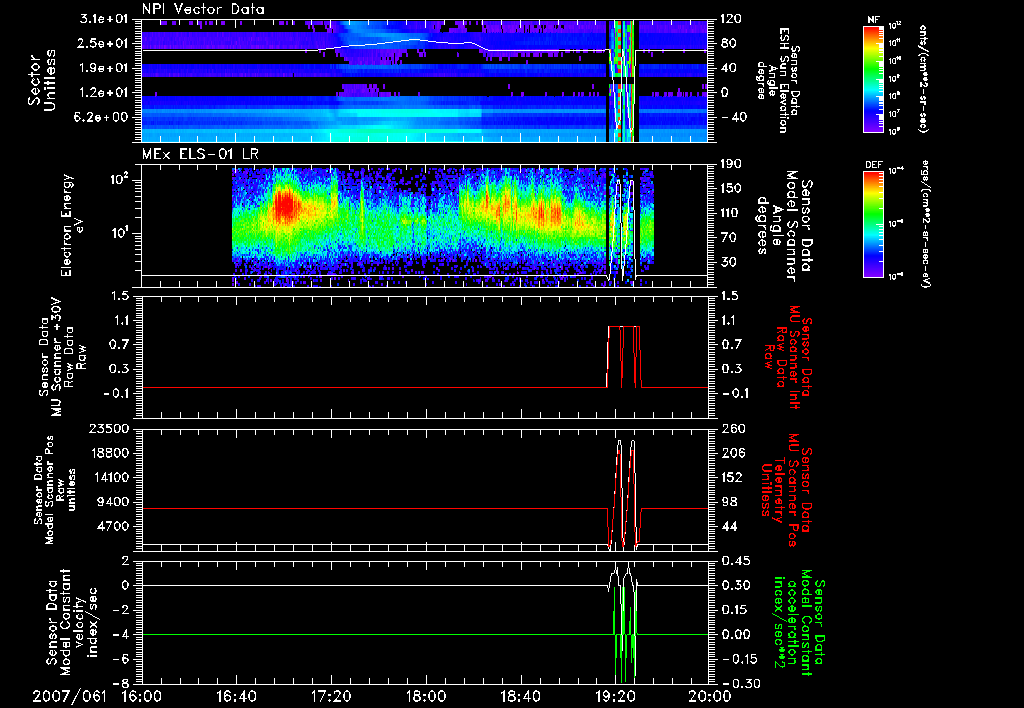Image resolution: width=1024 pixels, height=708 pixels.
Task: Click the 9400 scanner position tick value
Action: [x=114, y=502]
